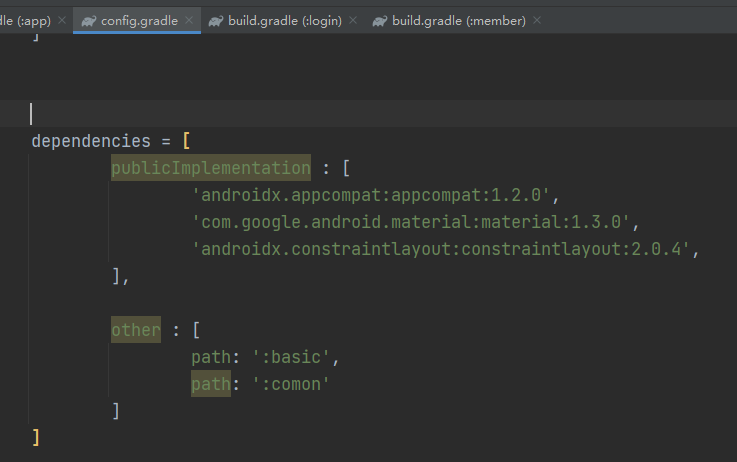
Task: Click the Gradle icon on build.gradle (:login) tab
Action: (216, 21)
